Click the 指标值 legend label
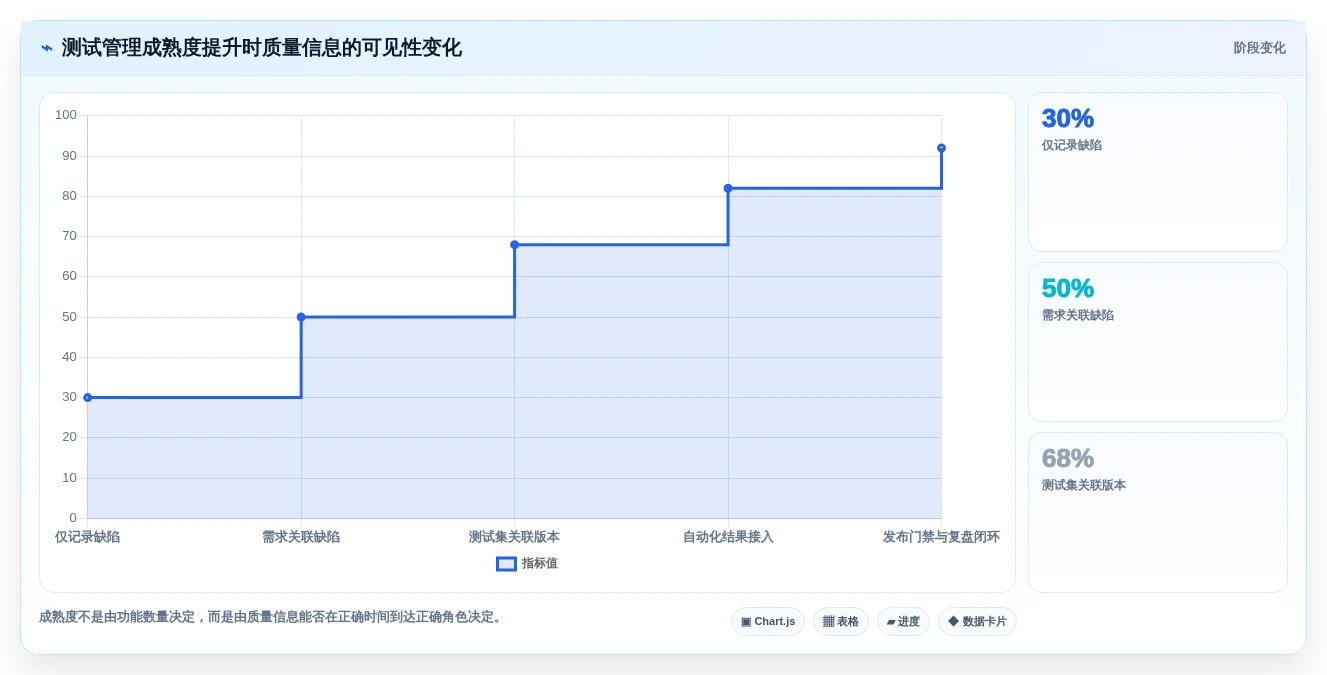Screen dimensions: 1327x675 pos(540,564)
